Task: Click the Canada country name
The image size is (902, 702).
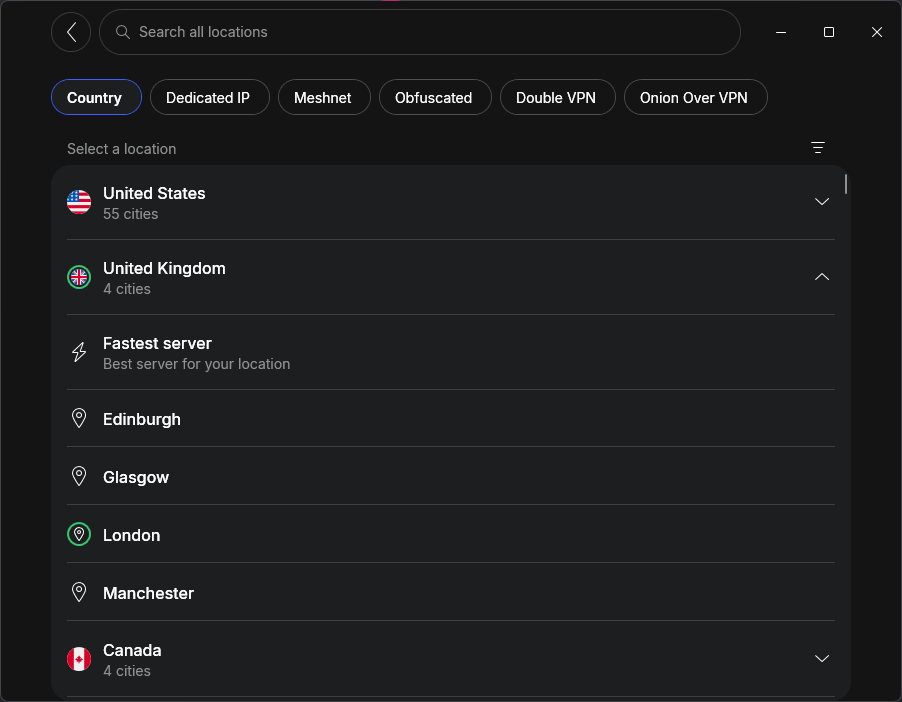Action: (x=132, y=651)
